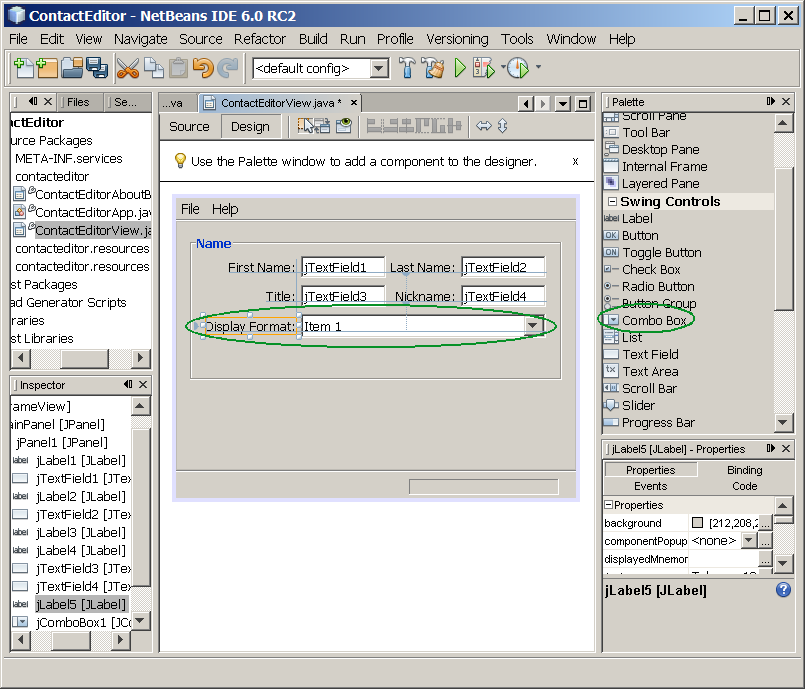This screenshot has width=805, height=689.
Task: Show the Binding properties category
Action: point(744,470)
